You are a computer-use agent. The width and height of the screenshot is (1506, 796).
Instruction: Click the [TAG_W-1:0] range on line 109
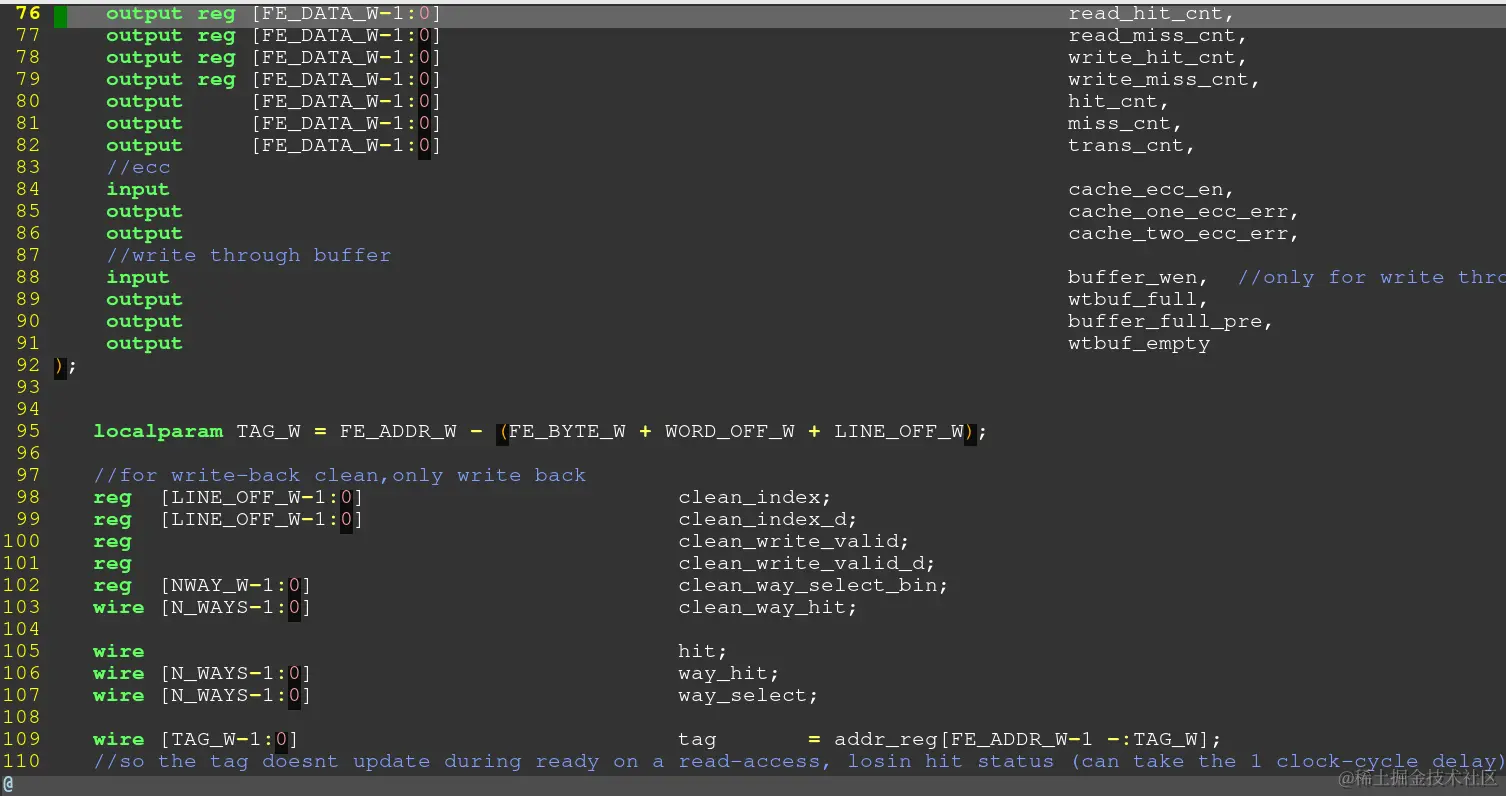pyautogui.click(x=229, y=740)
